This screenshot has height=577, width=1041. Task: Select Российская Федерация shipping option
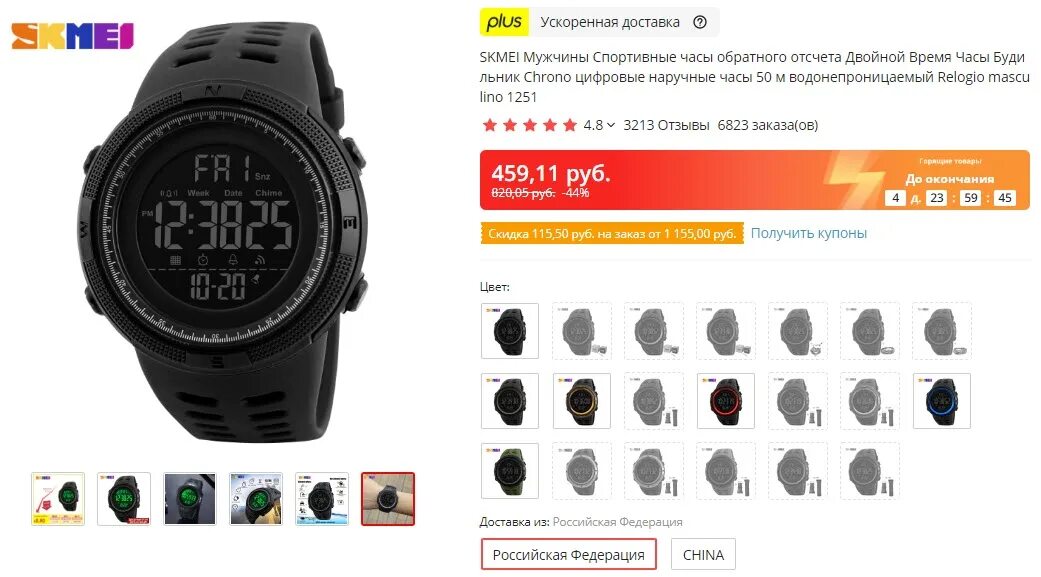pyautogui.click(x=568, y=554)
